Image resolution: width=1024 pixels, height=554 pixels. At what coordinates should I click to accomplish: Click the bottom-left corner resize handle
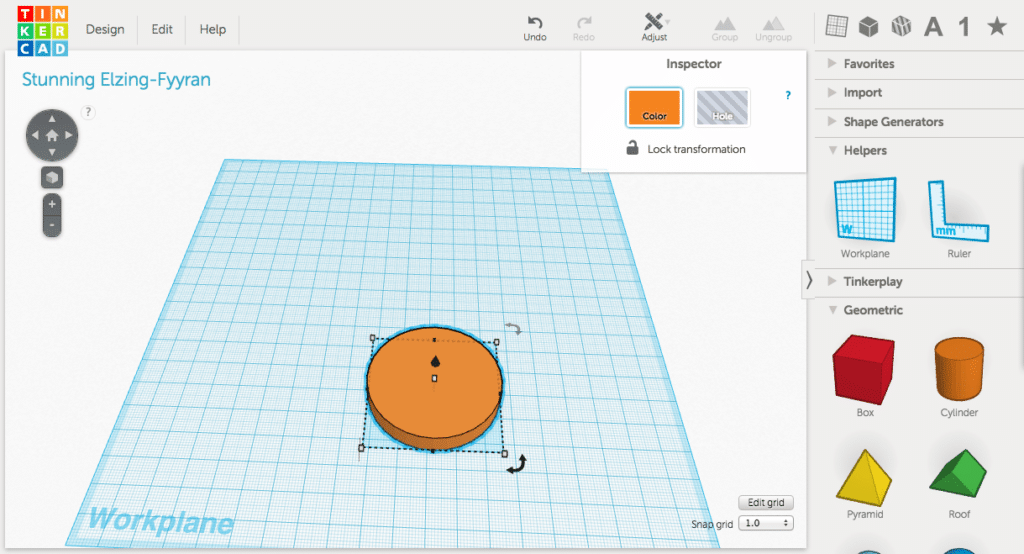(361, 448)
